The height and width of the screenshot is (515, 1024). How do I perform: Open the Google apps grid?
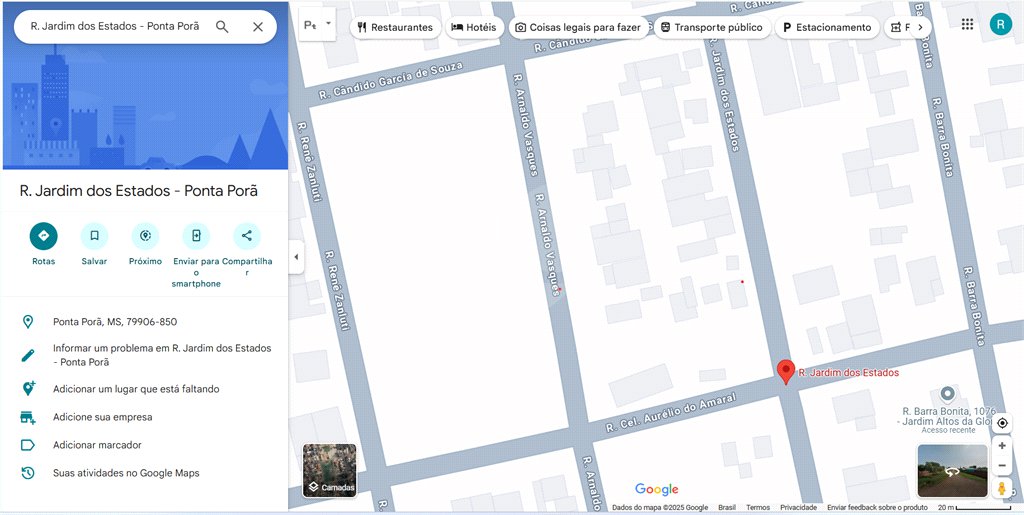(x=967, y=25)
